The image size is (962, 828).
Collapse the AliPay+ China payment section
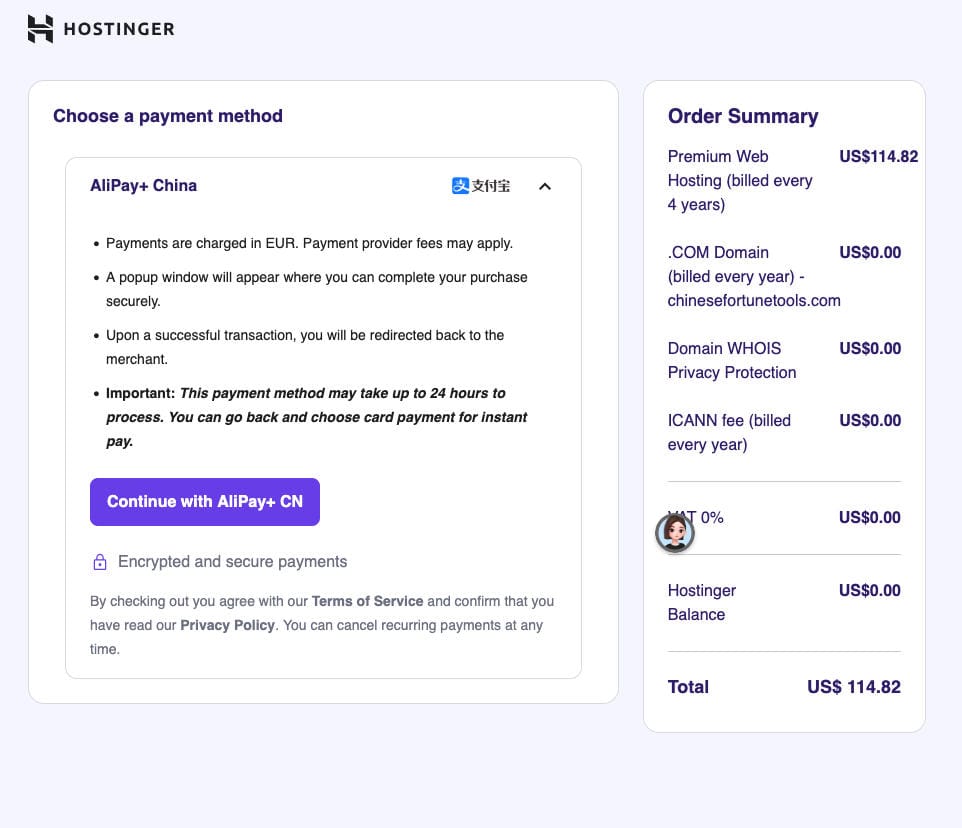tap(545, 186)
